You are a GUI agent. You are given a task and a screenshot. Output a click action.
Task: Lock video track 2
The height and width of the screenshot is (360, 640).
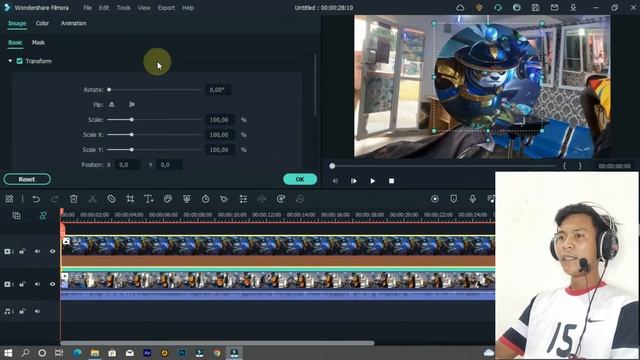coord(22,251)
